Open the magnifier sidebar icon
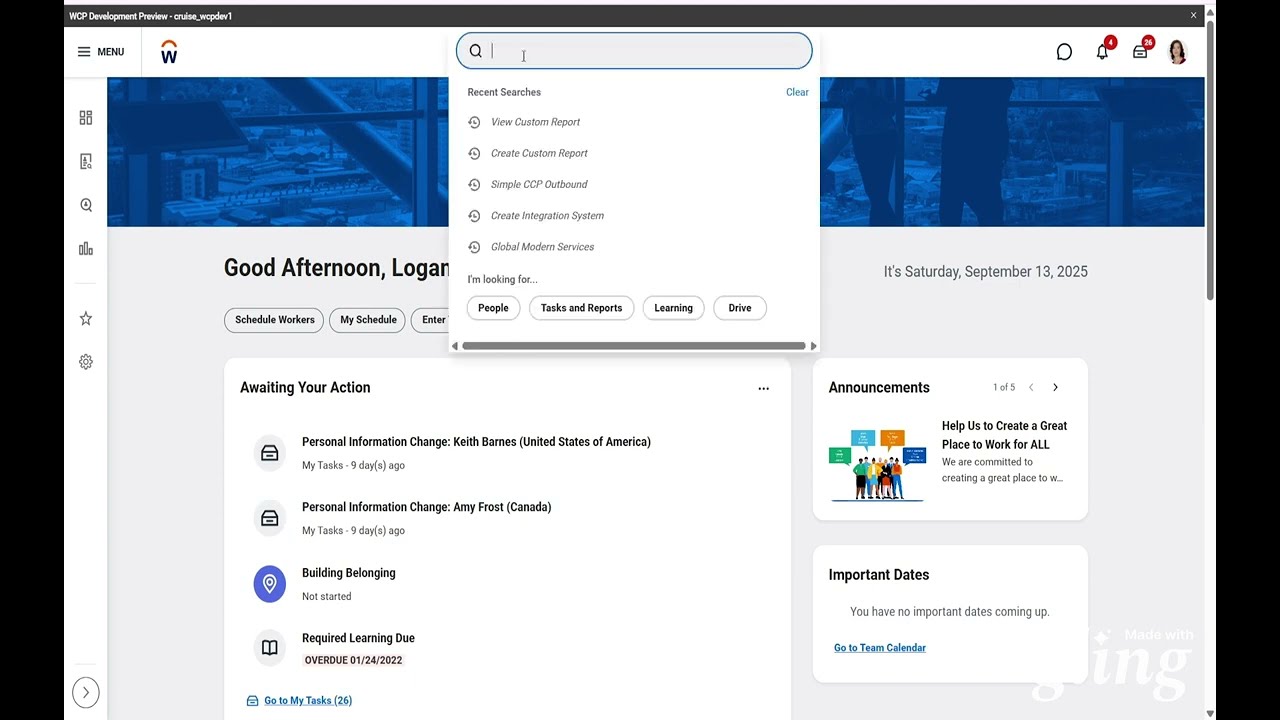Viewport: 1280px width, 720px height. [86, 205]
